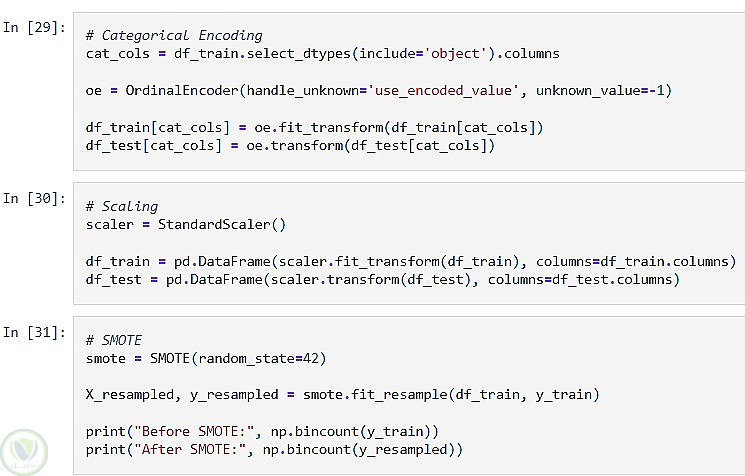Click the OrdinalEncoder definition line
This screenshot has height=476, width=745.
pyautogui.click(x=378, y=90)
